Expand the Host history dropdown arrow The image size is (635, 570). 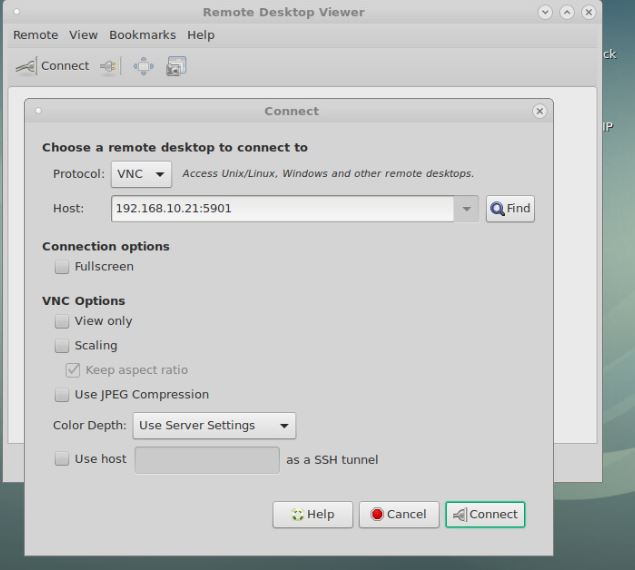coord(466,209)
